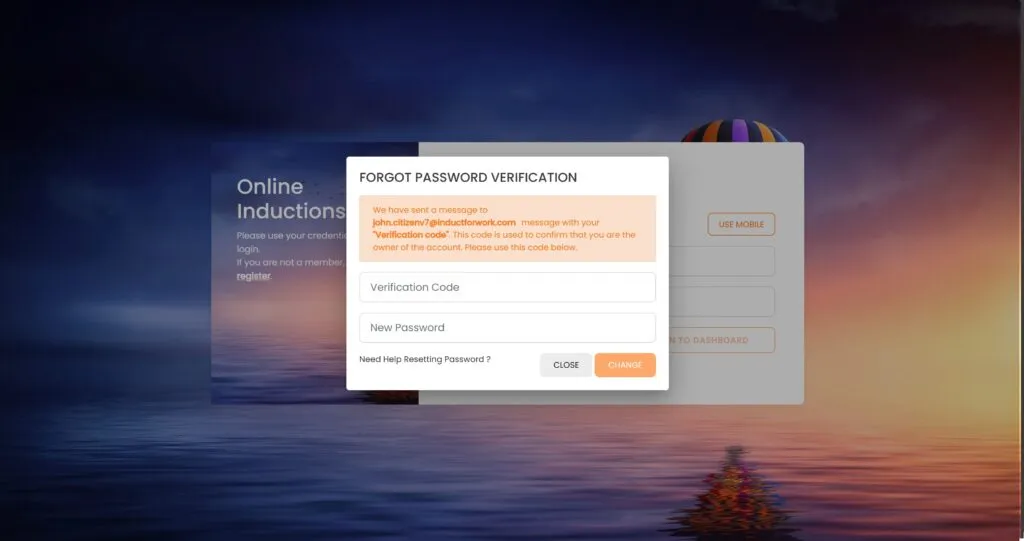Select the USE MOBILE button
This screenshot has height=541, width=1024.
click(741, 224)
